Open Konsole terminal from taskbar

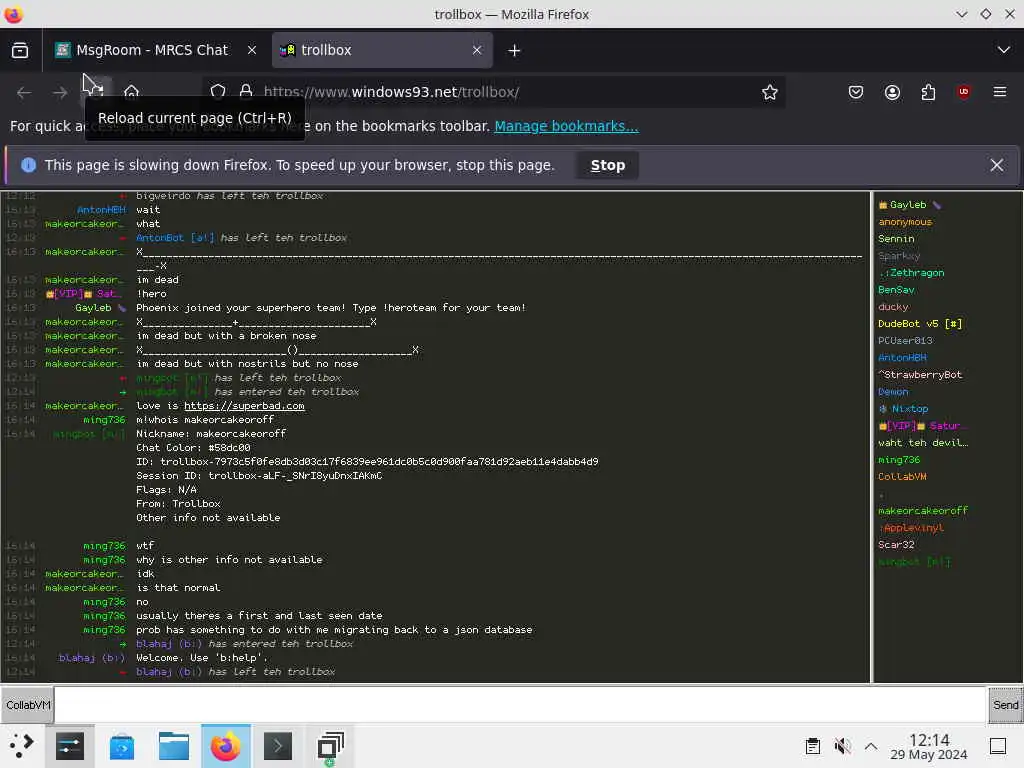(x=278, y=746)
